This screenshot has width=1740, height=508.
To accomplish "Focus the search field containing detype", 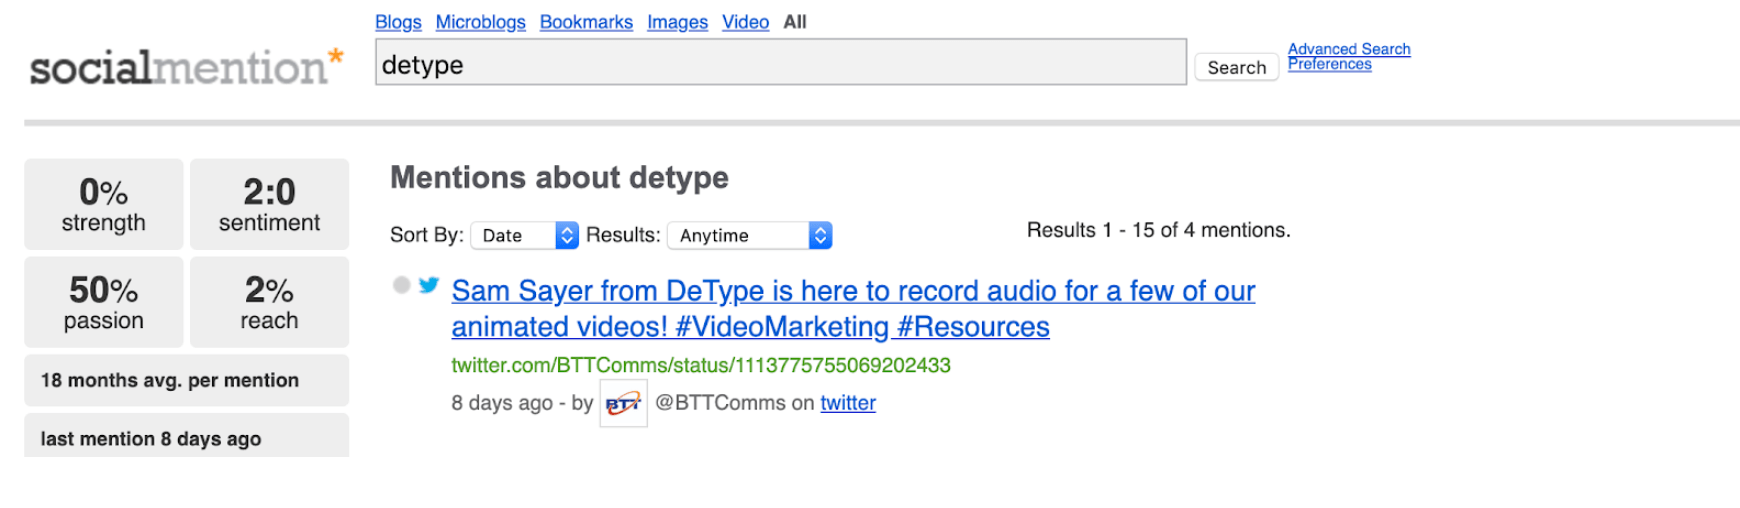I will point(781,62).
